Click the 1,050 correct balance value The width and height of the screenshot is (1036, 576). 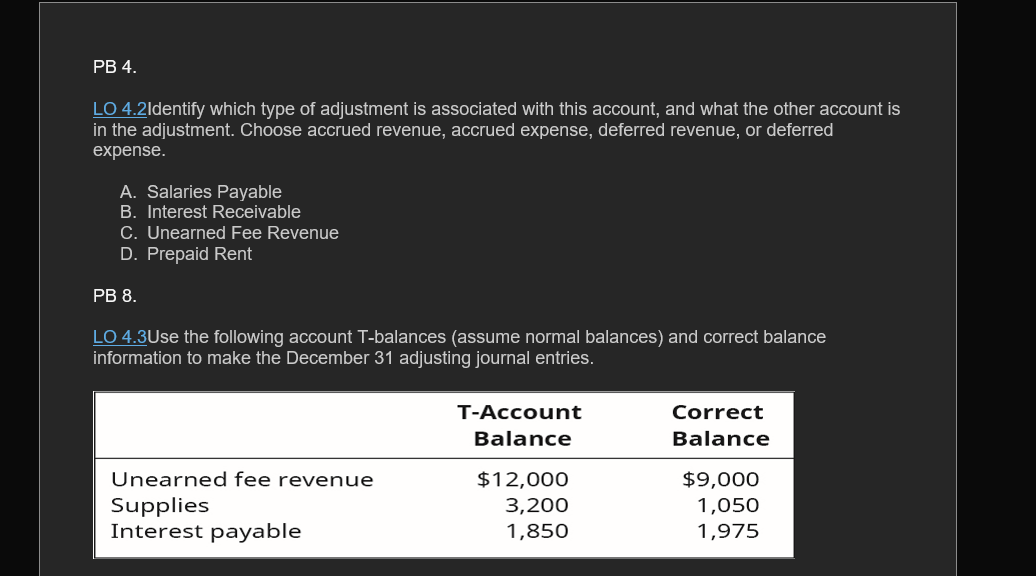[x=728, y=506]
